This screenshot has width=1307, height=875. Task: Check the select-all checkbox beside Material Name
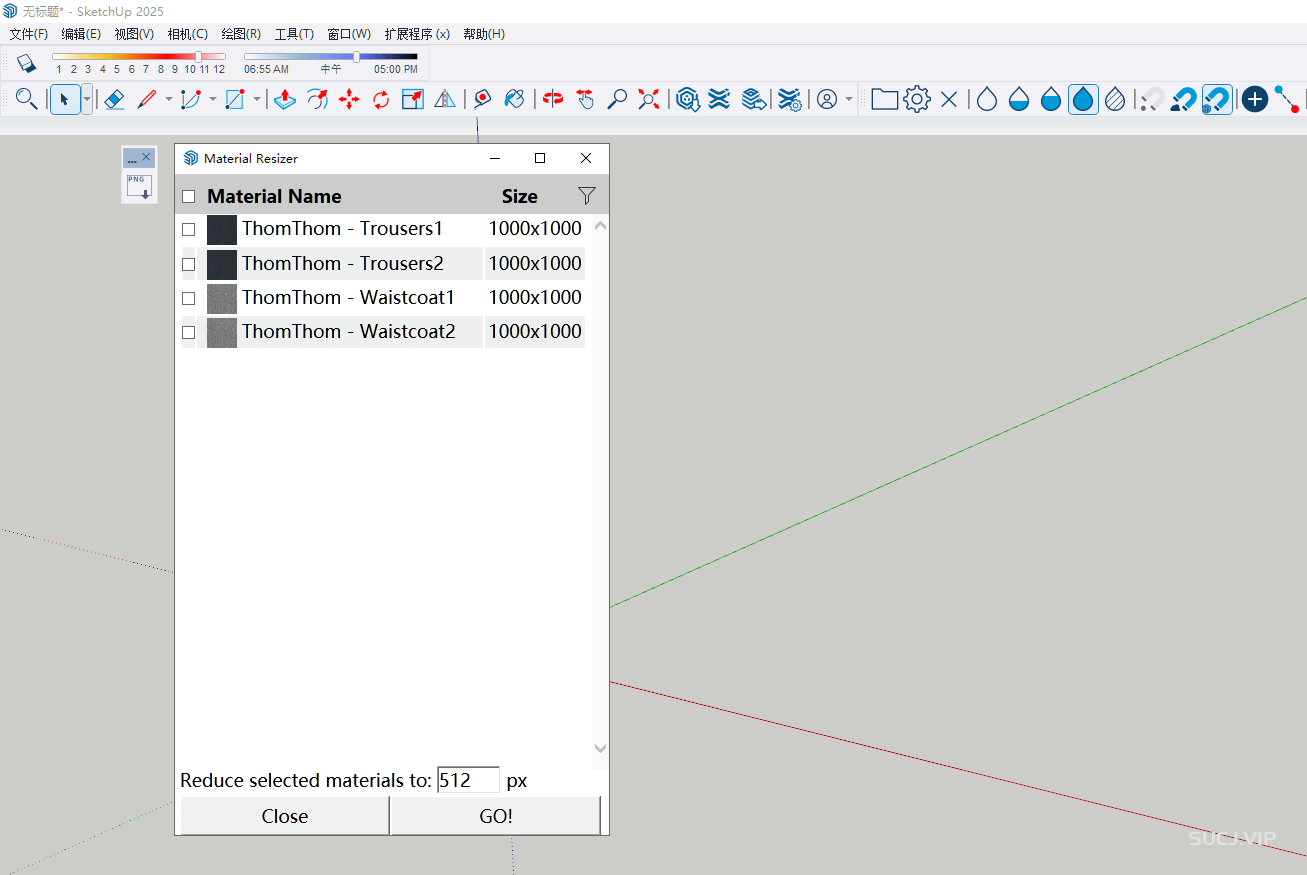point(188,197)
